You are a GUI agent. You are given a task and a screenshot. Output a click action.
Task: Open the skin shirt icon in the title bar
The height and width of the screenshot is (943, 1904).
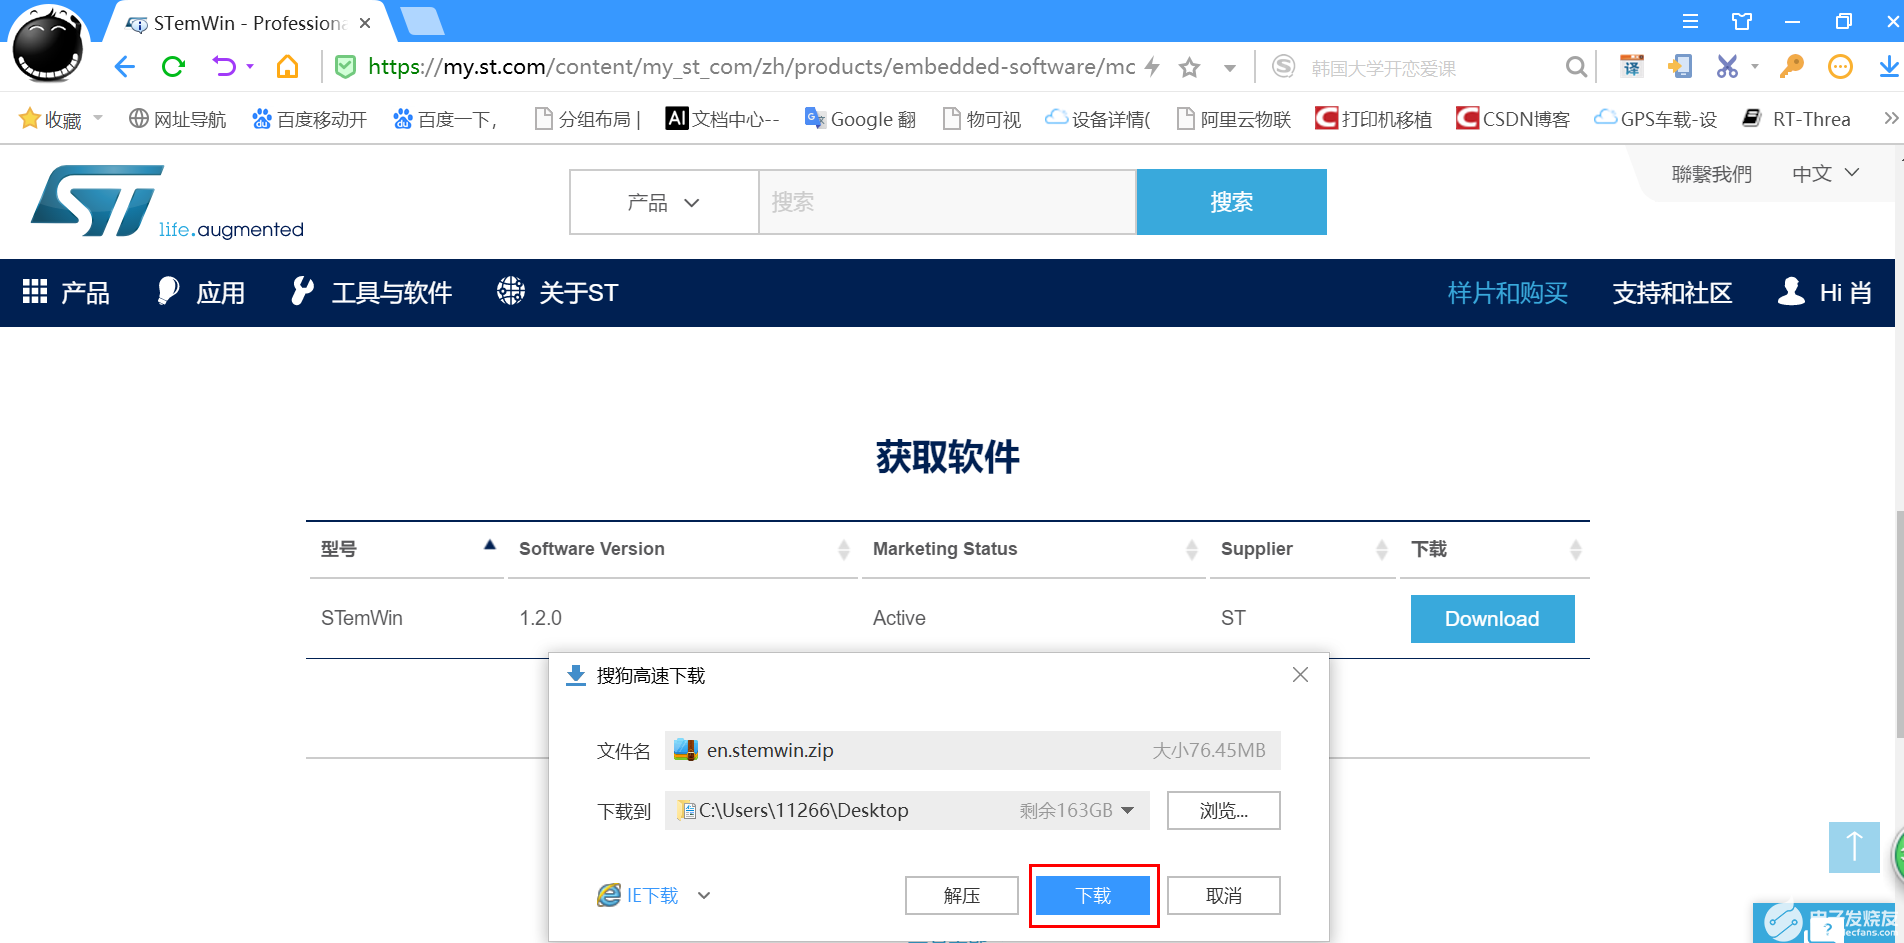1742,21
